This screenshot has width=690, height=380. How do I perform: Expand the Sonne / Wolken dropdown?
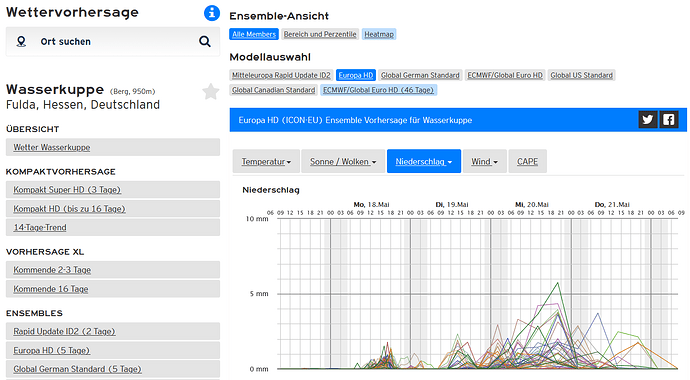[343, 161]
